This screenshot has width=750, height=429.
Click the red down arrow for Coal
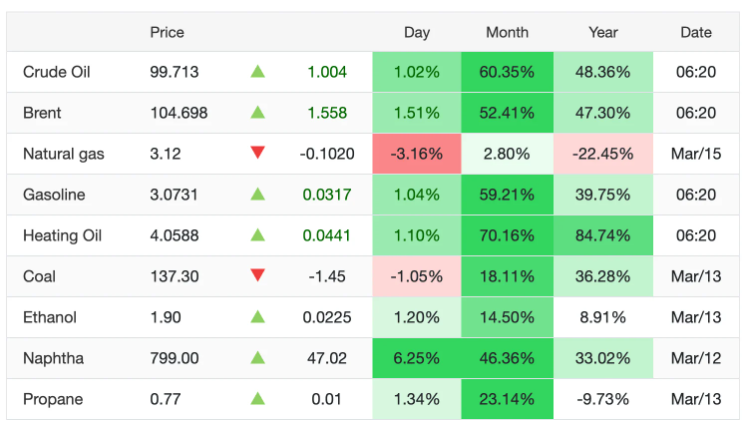click(258, 276)
